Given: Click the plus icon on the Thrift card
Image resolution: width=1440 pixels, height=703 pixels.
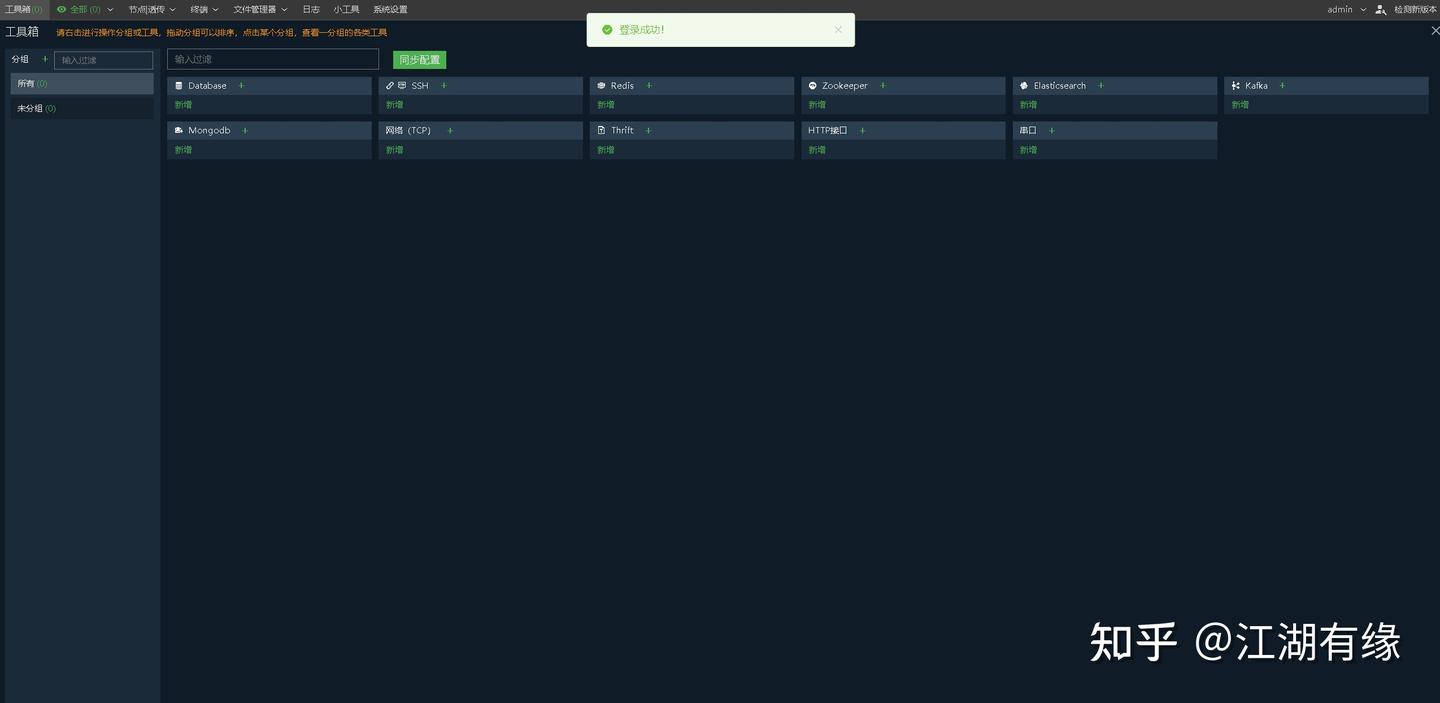Looking at the screenshot, I should pos(648,130).
